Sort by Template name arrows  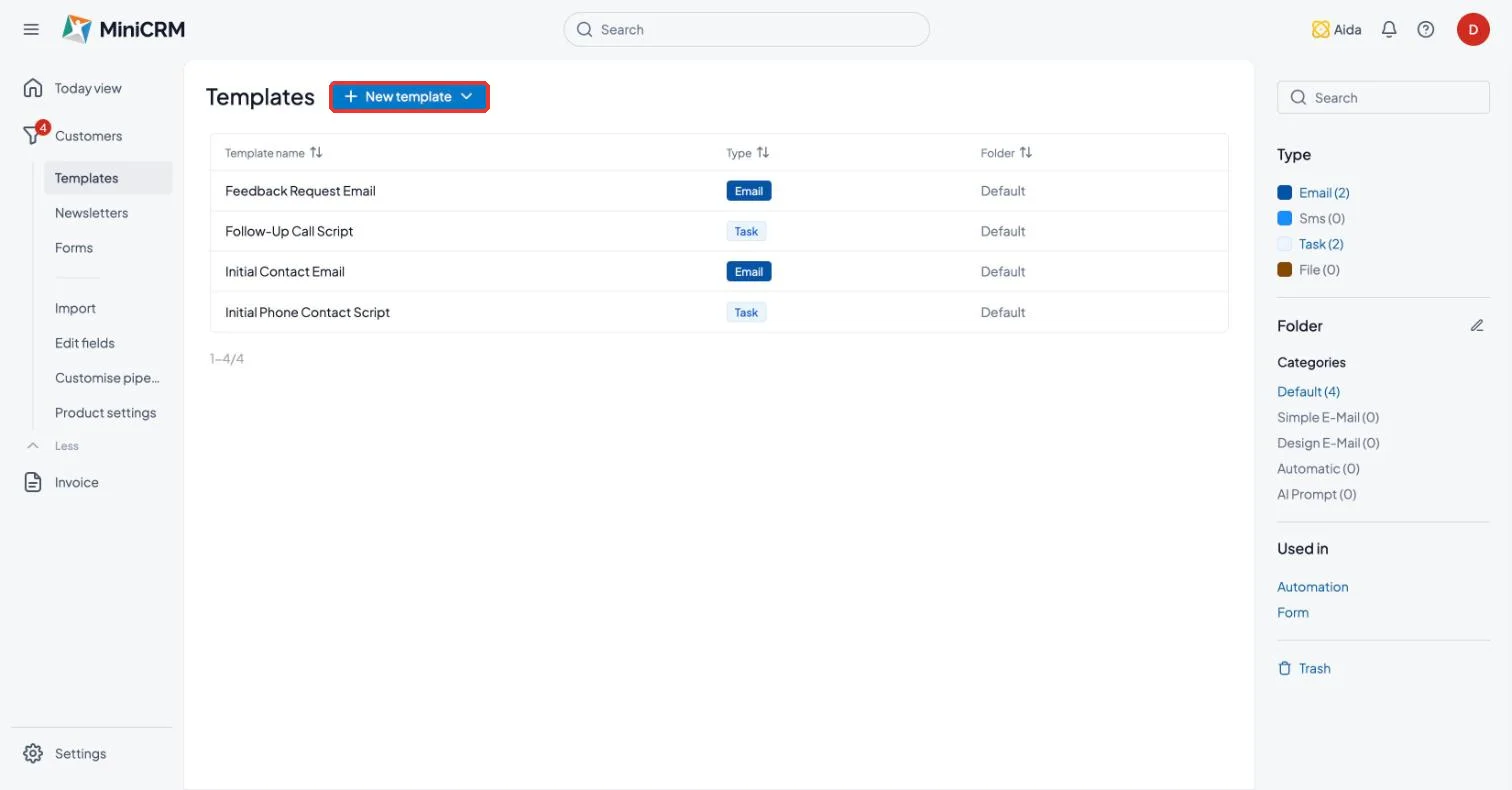click(316, 152)
